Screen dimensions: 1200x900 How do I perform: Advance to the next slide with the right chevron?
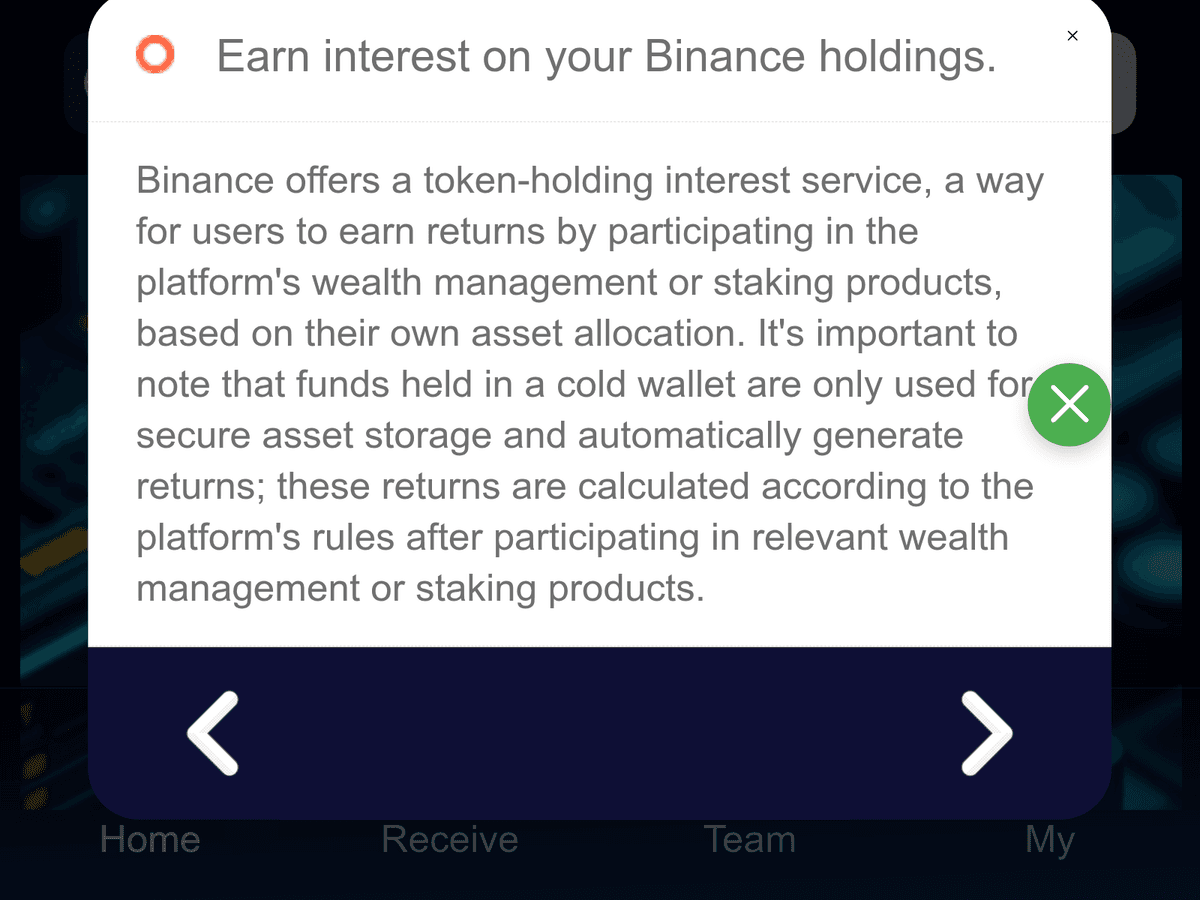[986, 733]
